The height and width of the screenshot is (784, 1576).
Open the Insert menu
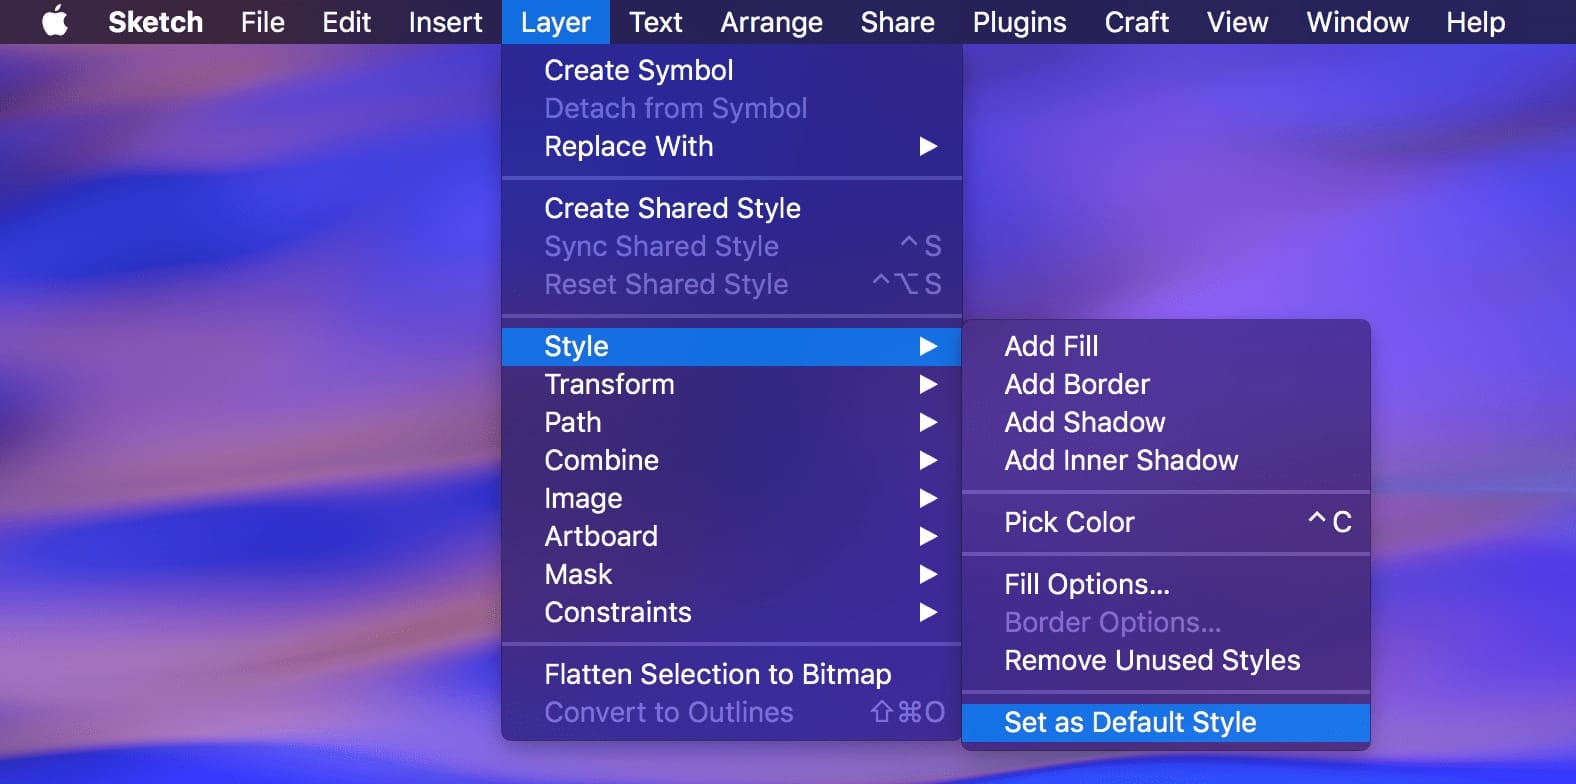pyautogui.click(x=445, y=21)
